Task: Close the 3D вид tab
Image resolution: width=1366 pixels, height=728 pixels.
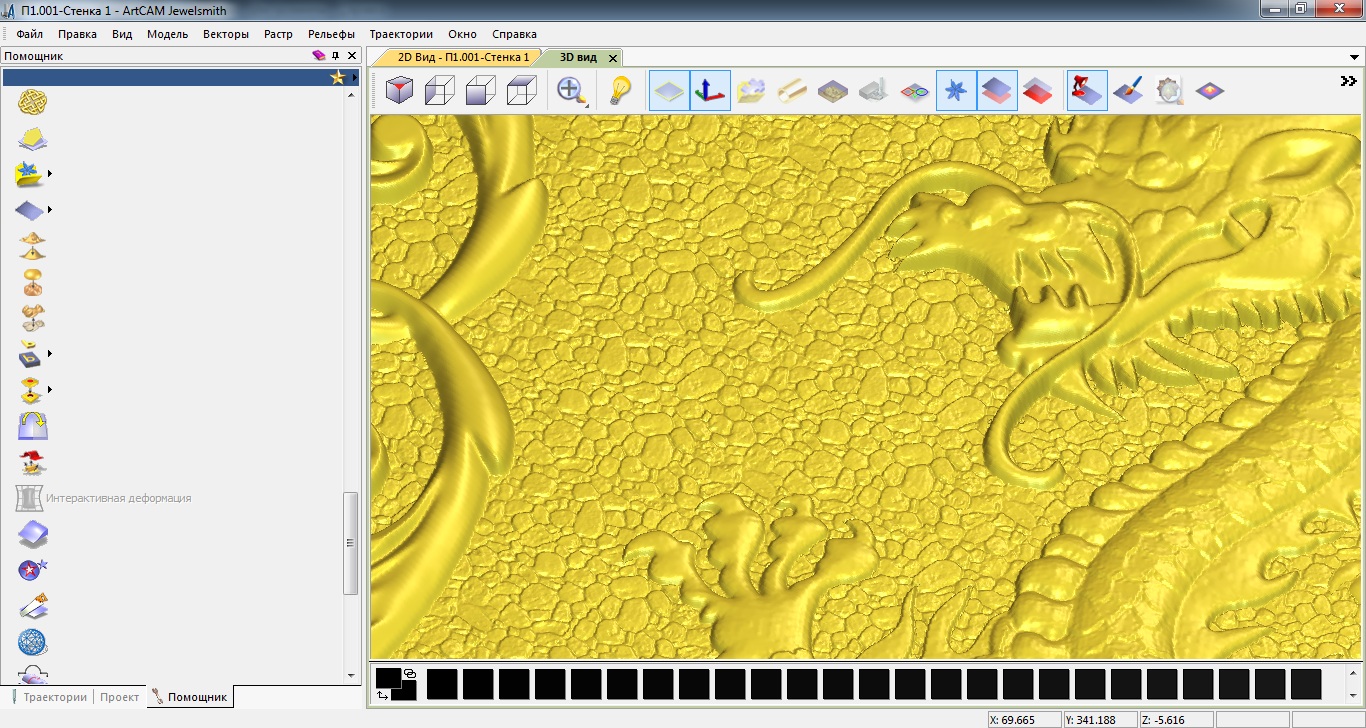Action: 613,58
